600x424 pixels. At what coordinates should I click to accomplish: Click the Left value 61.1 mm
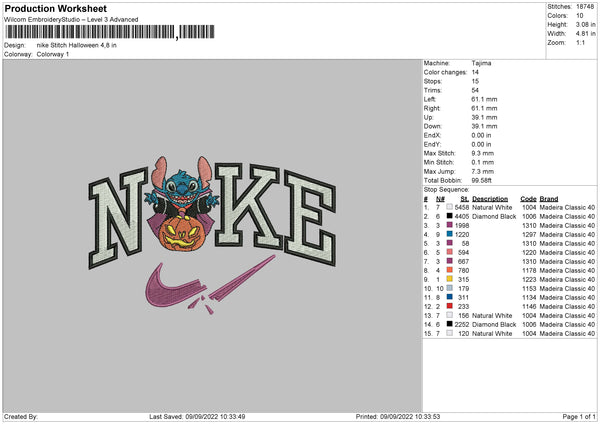[484, 99]
